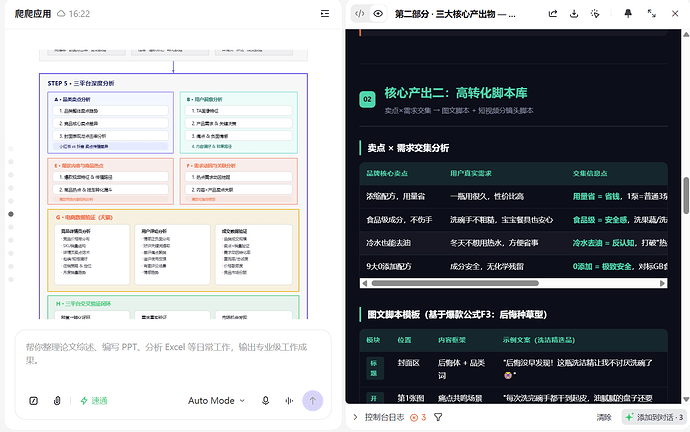Download the generated document
Viewport: 690px width, 432px height.
574,14
